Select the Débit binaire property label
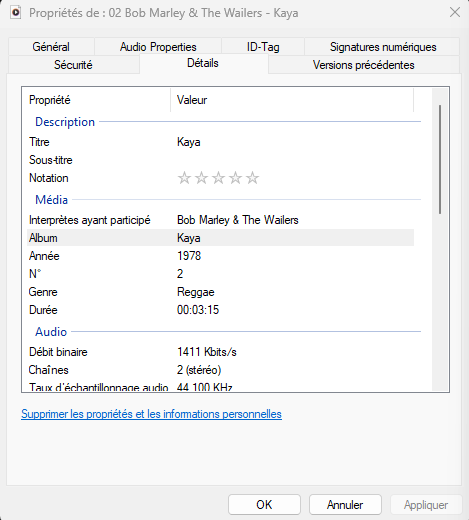The height and width of the screenshot is (520, 469). coord(58,352)
